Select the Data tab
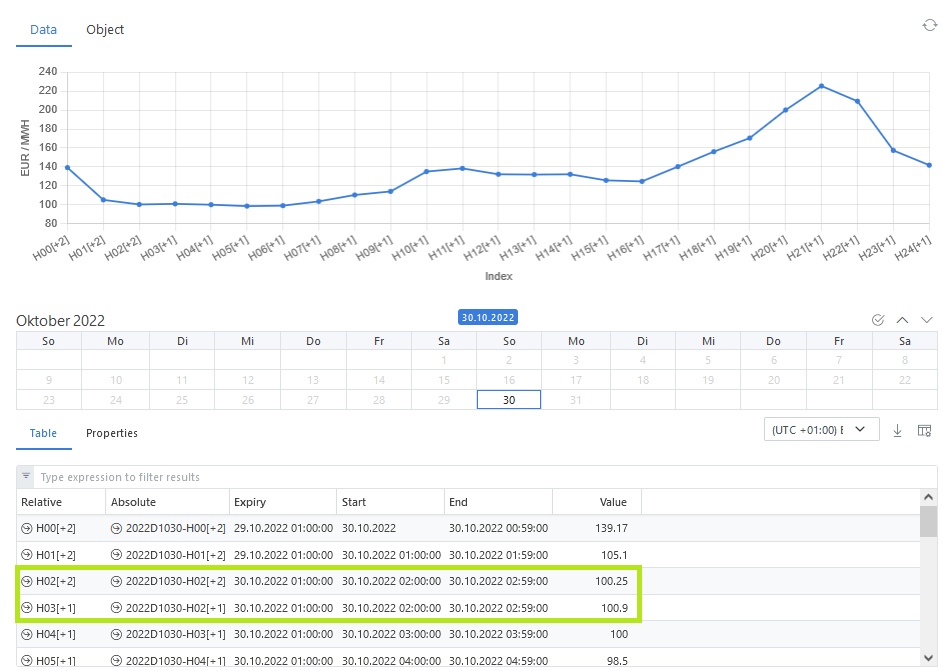This screenshot has width=943, height=671. click(43, 30)
